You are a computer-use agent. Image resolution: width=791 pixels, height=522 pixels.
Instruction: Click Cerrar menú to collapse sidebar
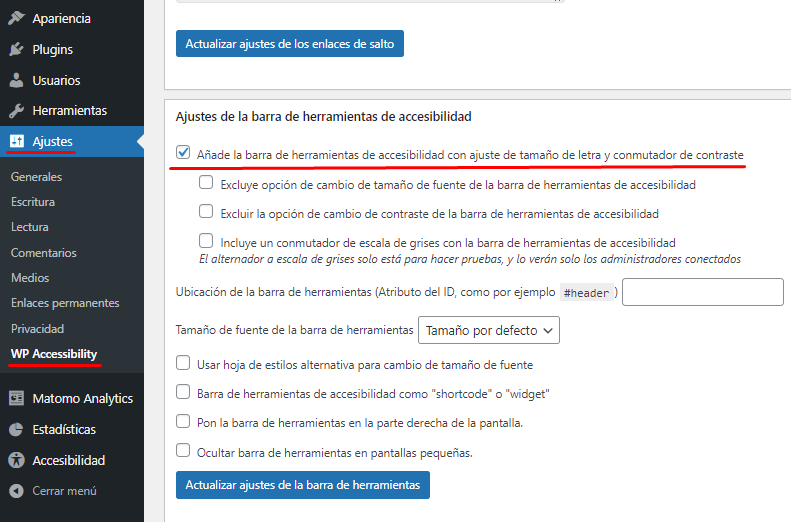tap(64, 491)
